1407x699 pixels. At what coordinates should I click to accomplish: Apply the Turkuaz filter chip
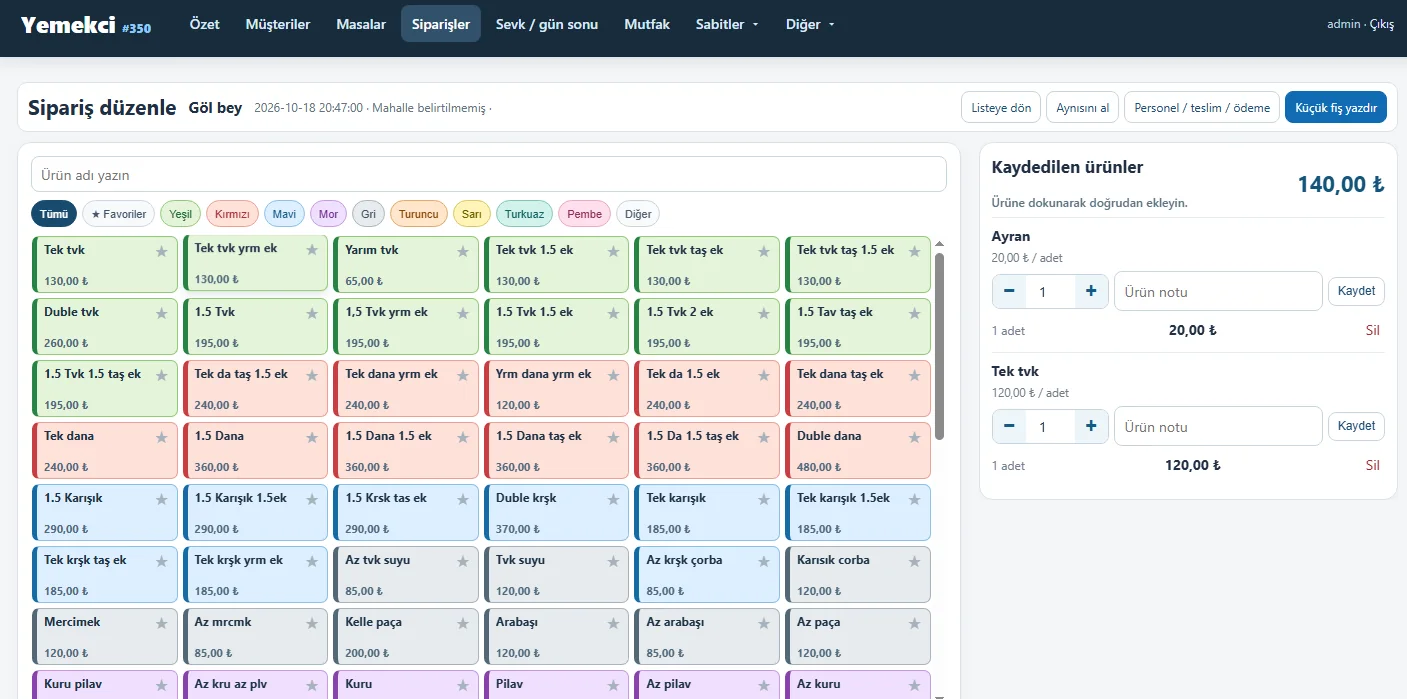(525, 214)
